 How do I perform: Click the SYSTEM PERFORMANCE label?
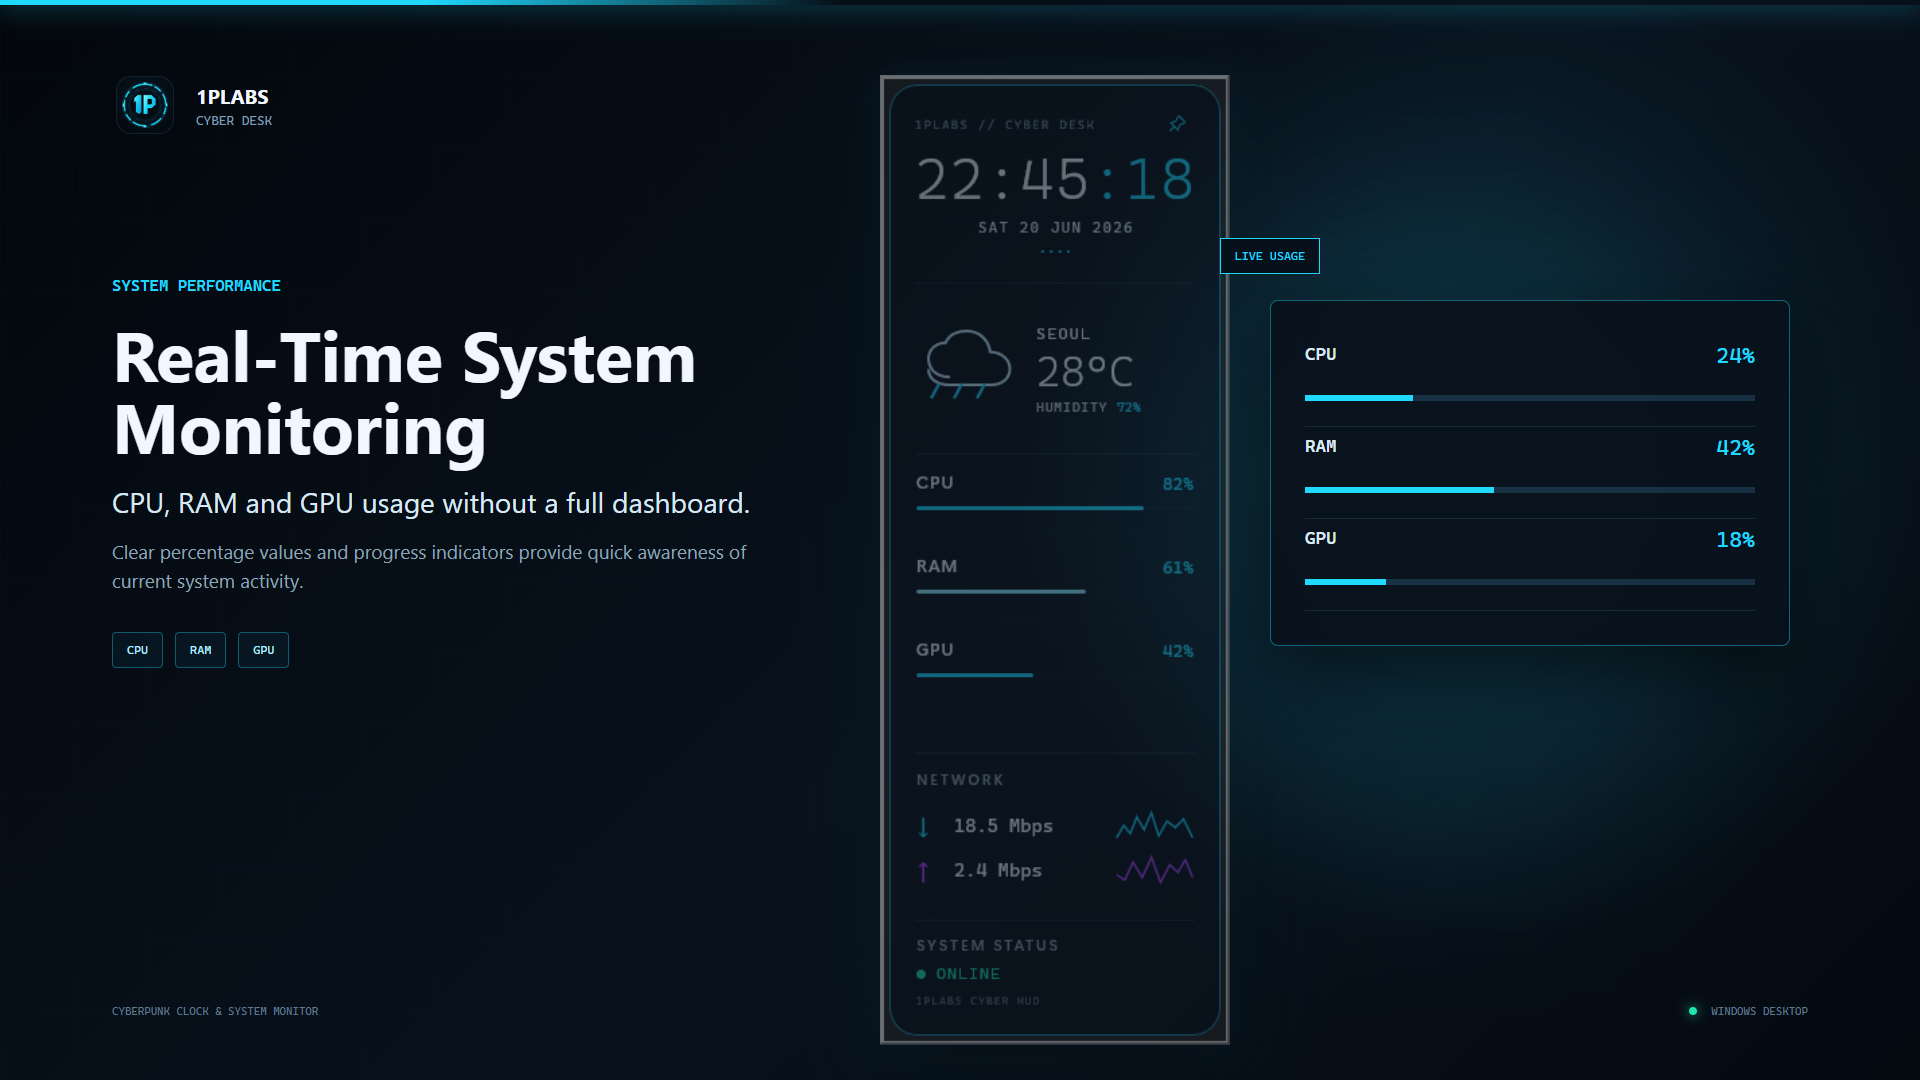[196, 286]
